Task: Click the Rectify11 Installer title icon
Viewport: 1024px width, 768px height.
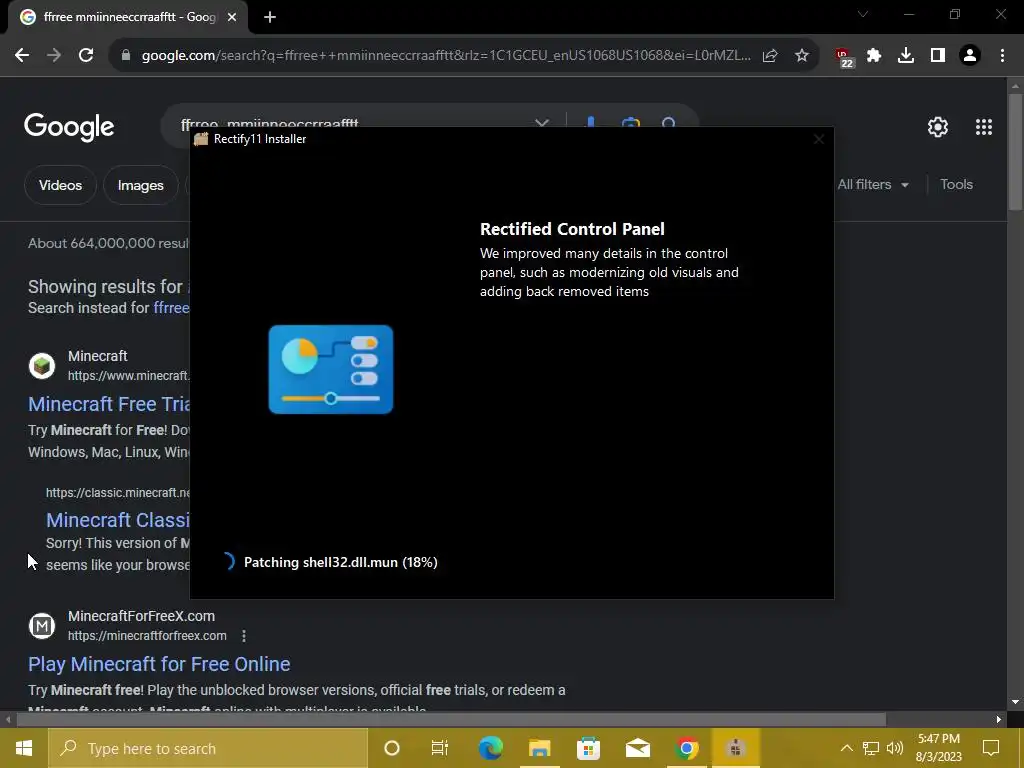Action: coord(200,139)
